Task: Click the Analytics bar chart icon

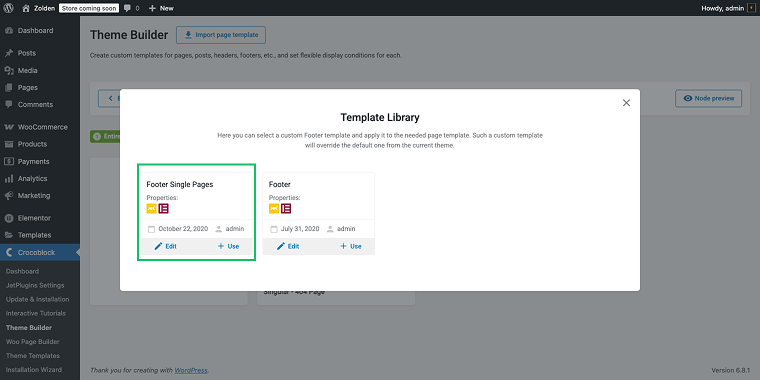Action: coord(8,178)
